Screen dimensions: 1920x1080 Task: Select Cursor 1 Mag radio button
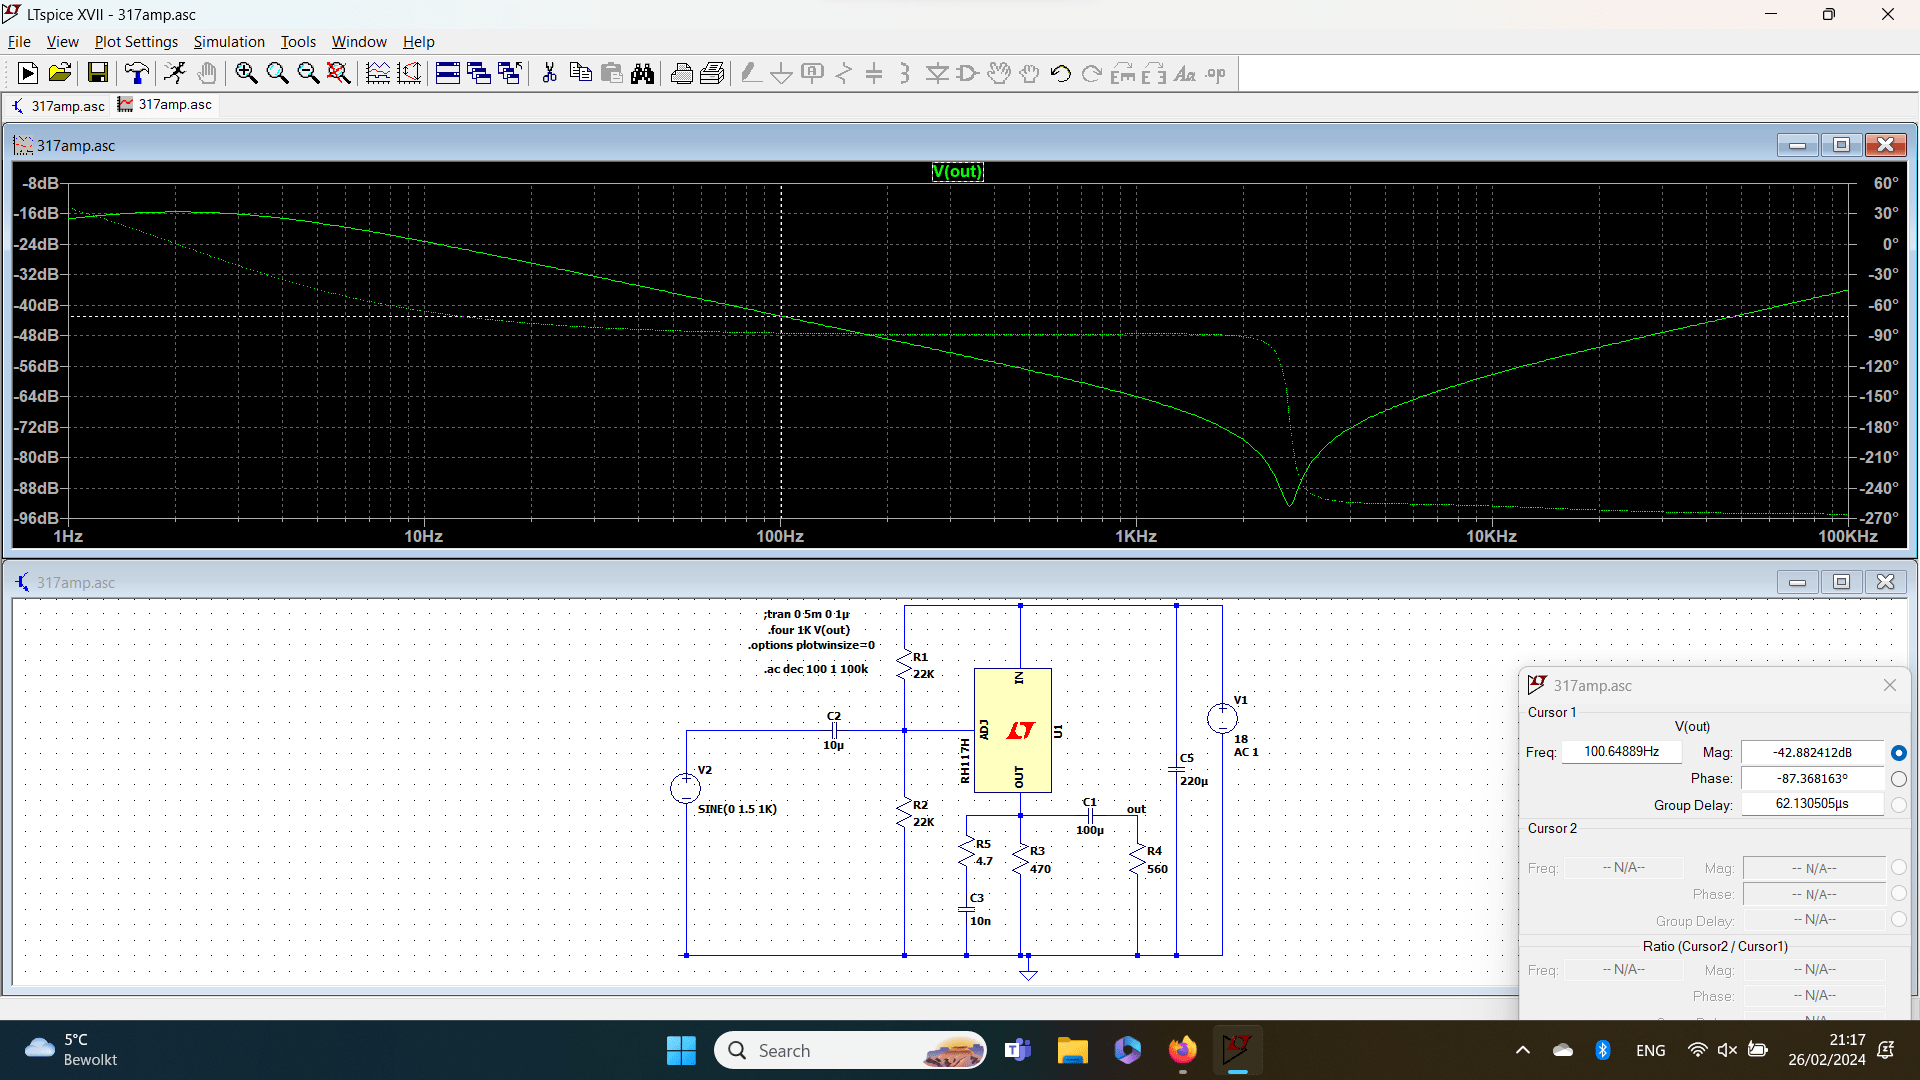coord(1898,753)
